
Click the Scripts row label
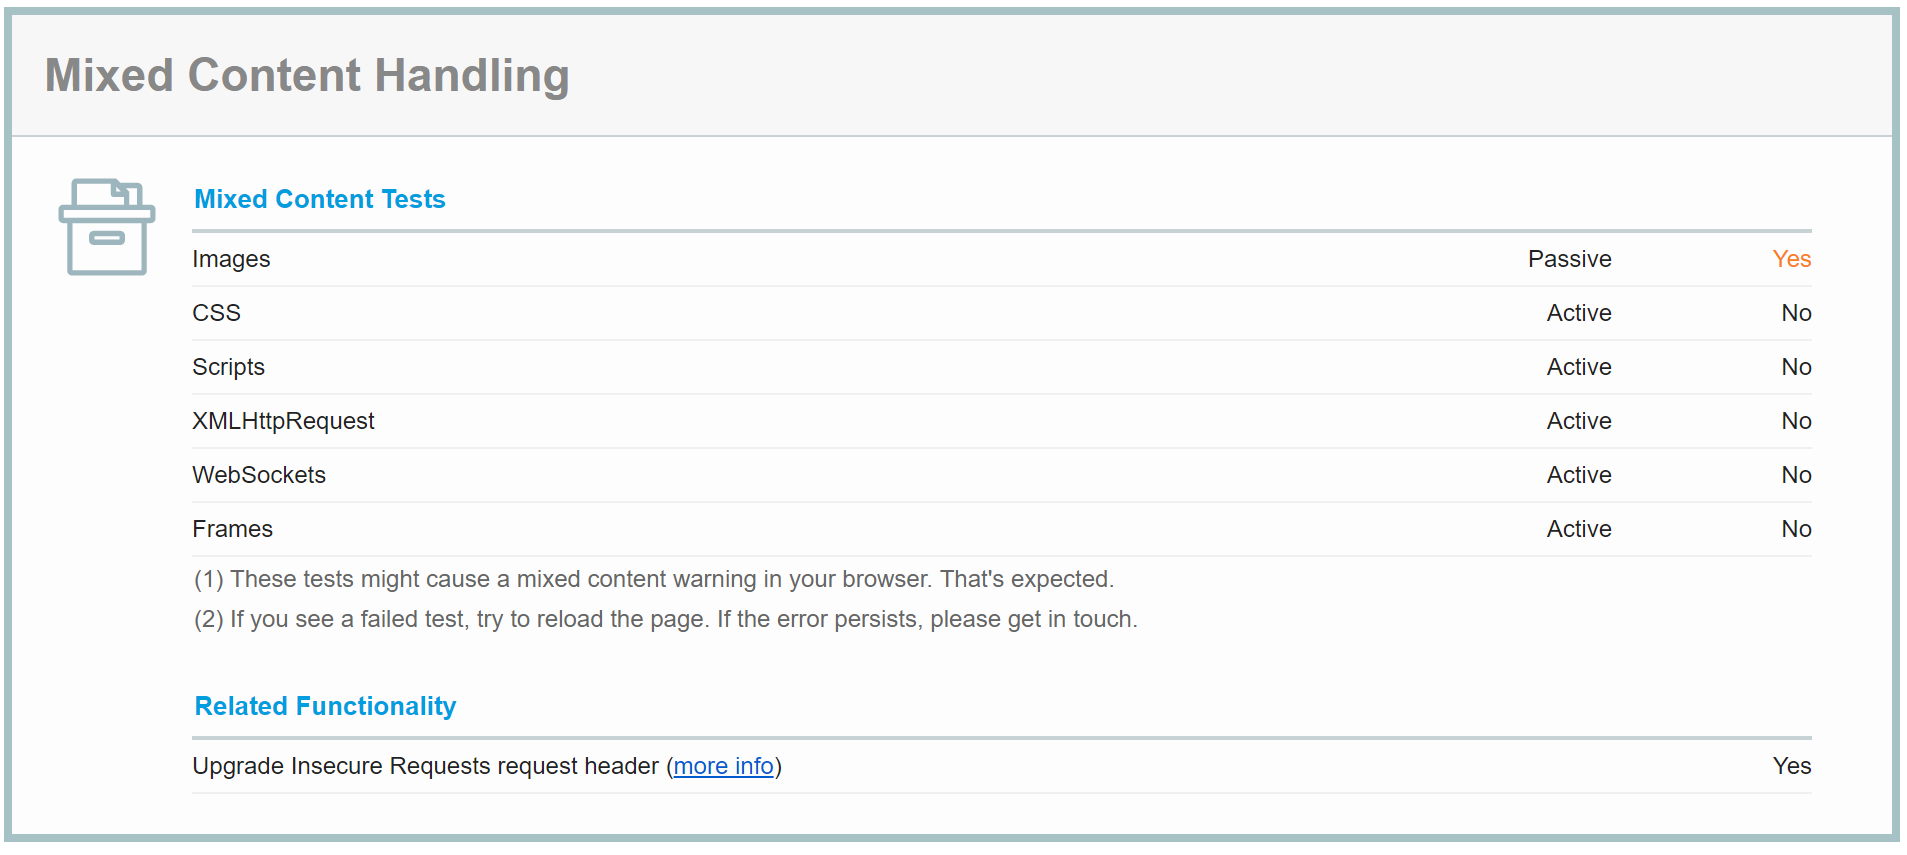coord(228,367)
